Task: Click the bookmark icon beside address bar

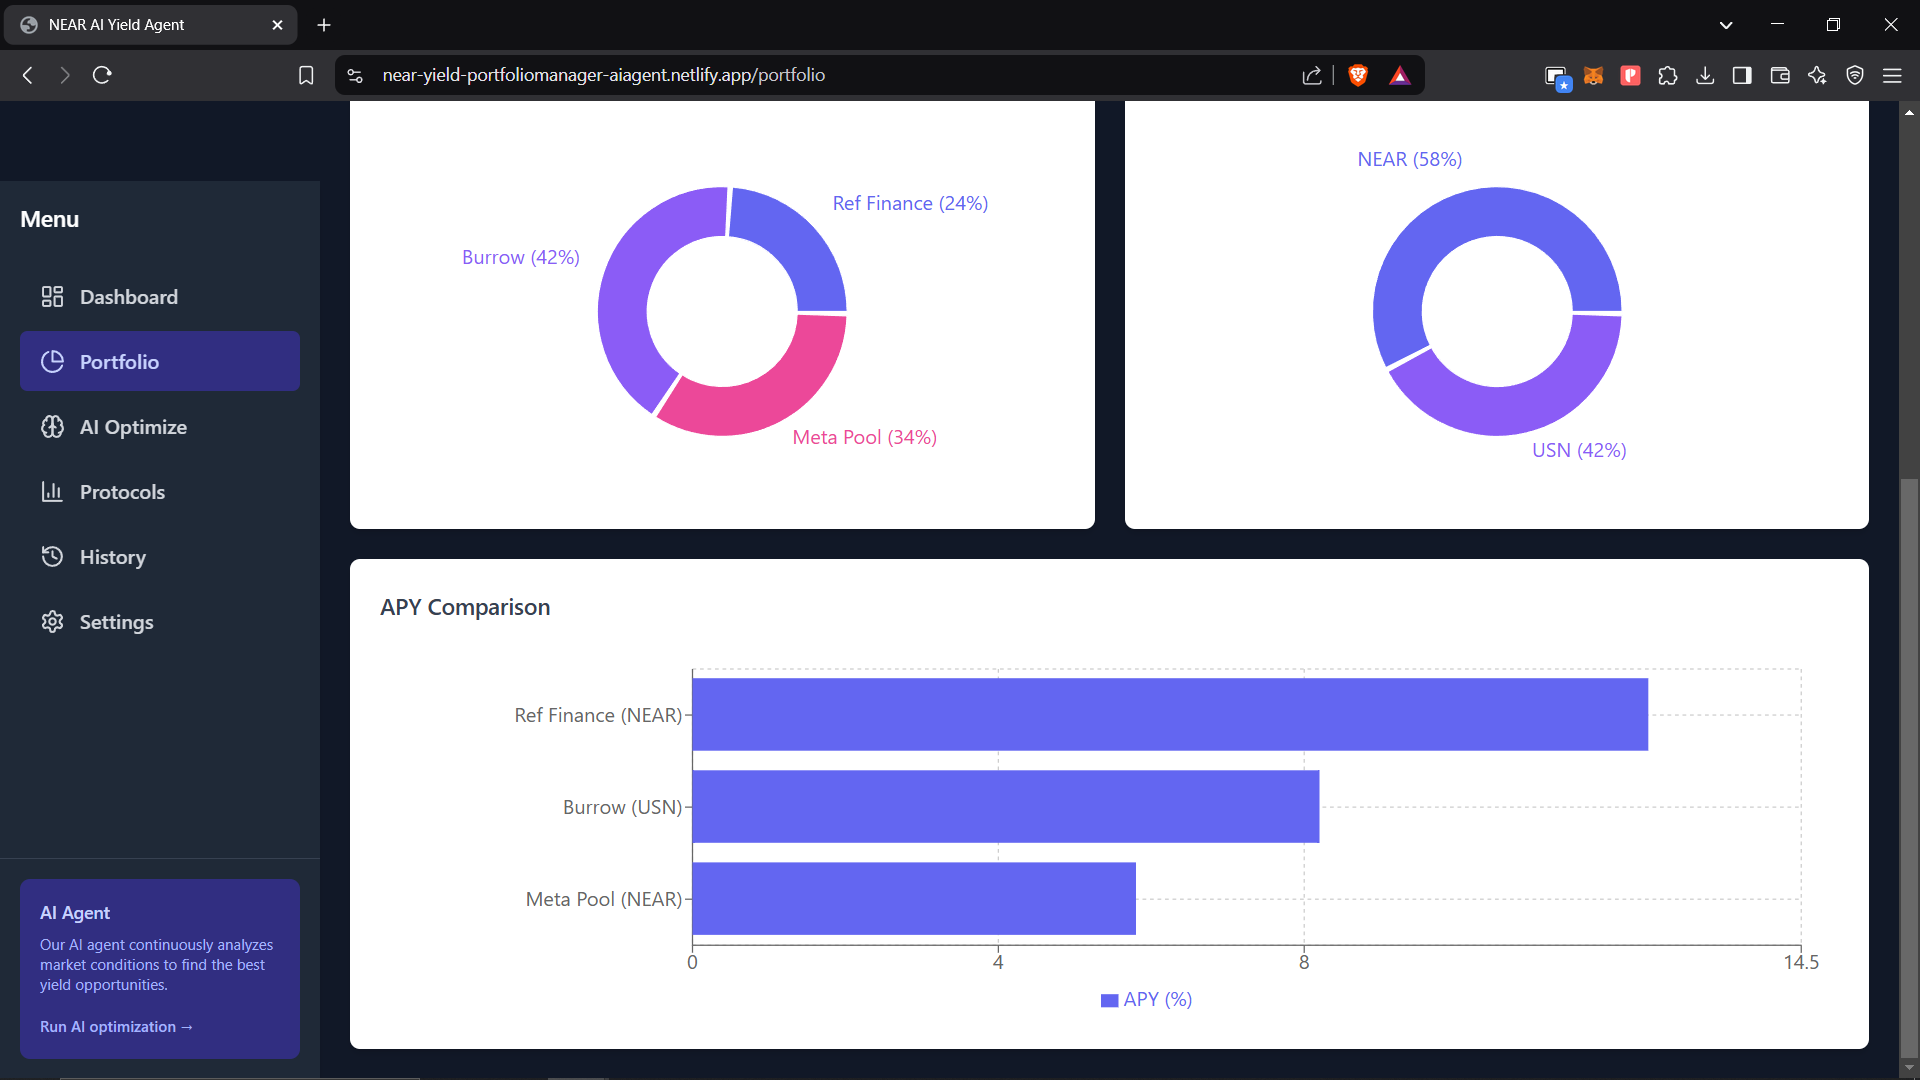Action: tap(306, 75)
